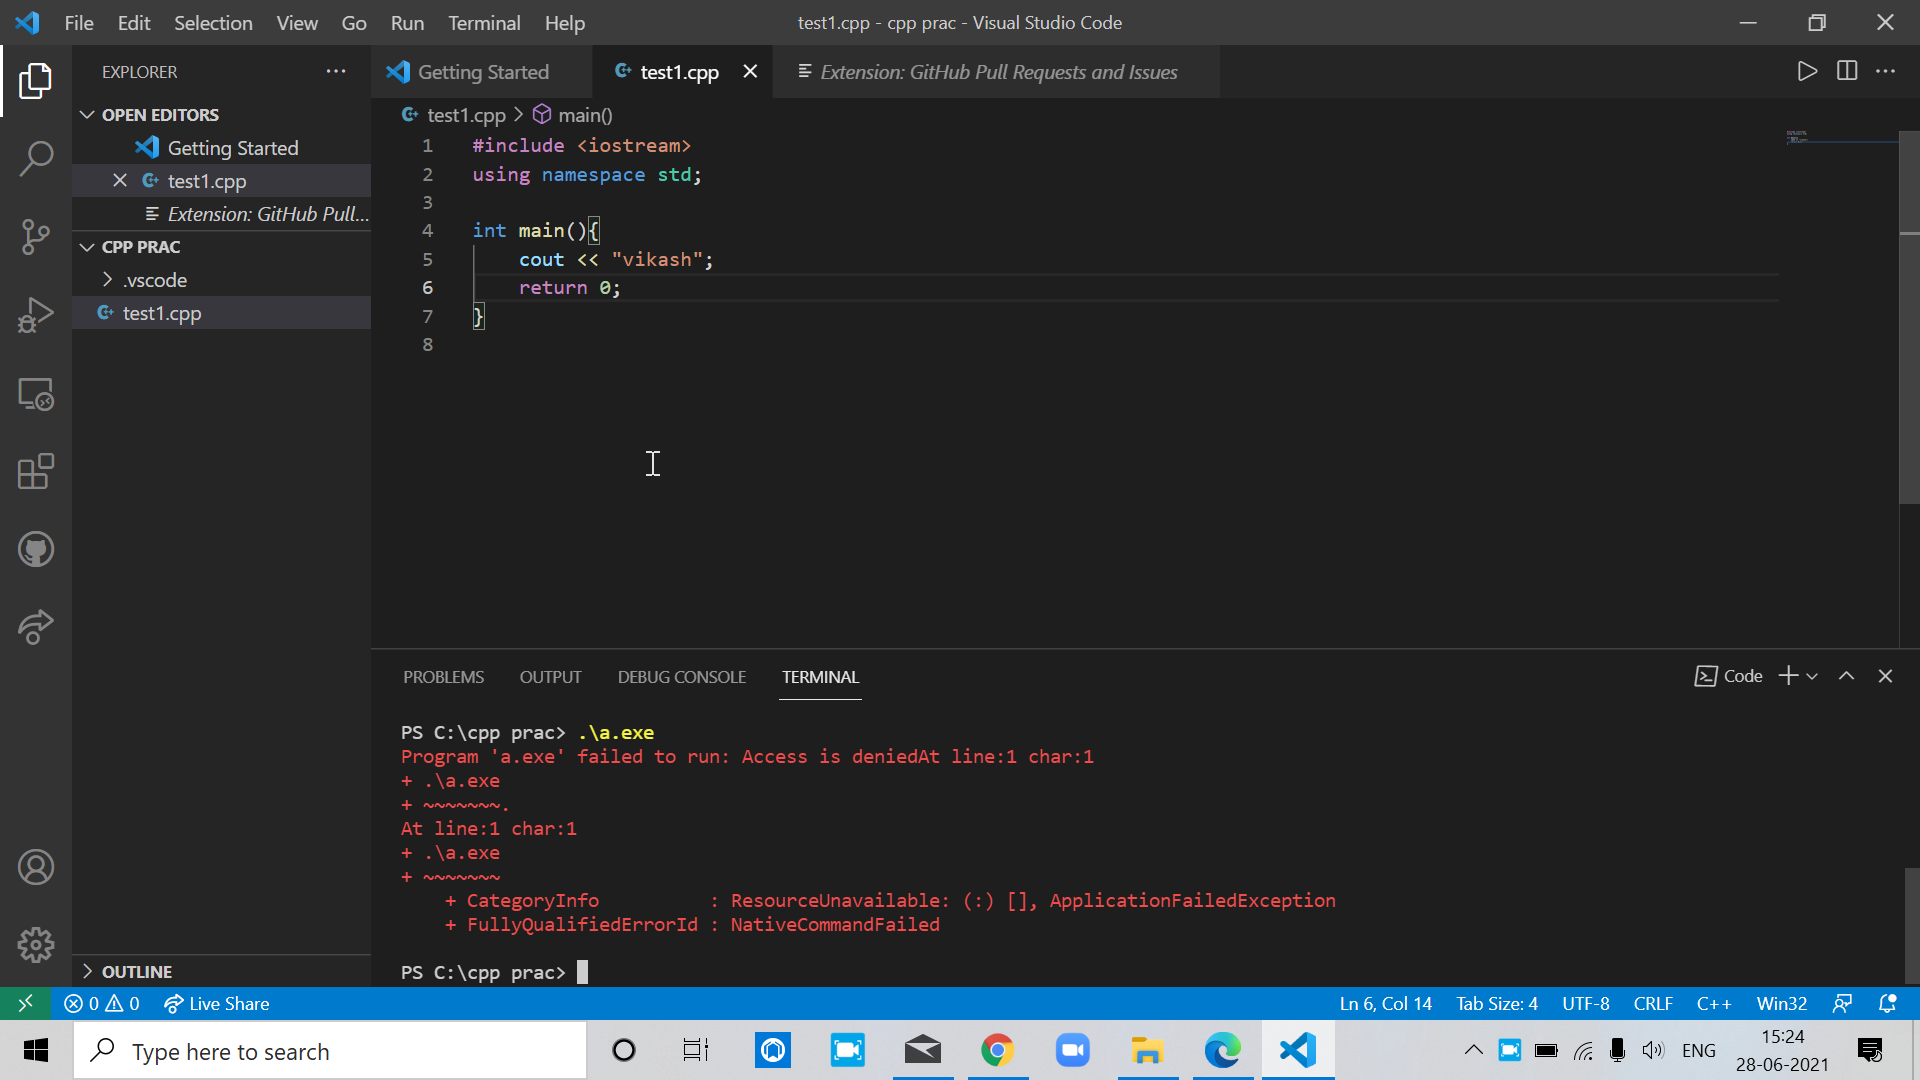Image resolution: width=1920 pixels, height=1080 pixels.
Task: Toggle the errors and warnings status indicator
Action: coord(100,1003)
